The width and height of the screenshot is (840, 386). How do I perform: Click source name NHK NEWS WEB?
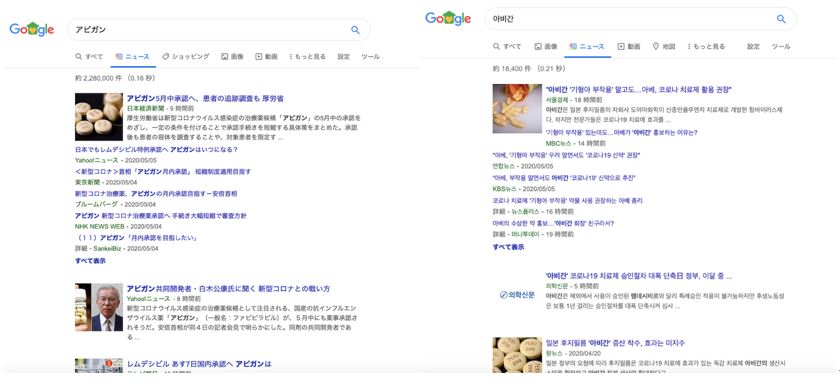(100, 226)
